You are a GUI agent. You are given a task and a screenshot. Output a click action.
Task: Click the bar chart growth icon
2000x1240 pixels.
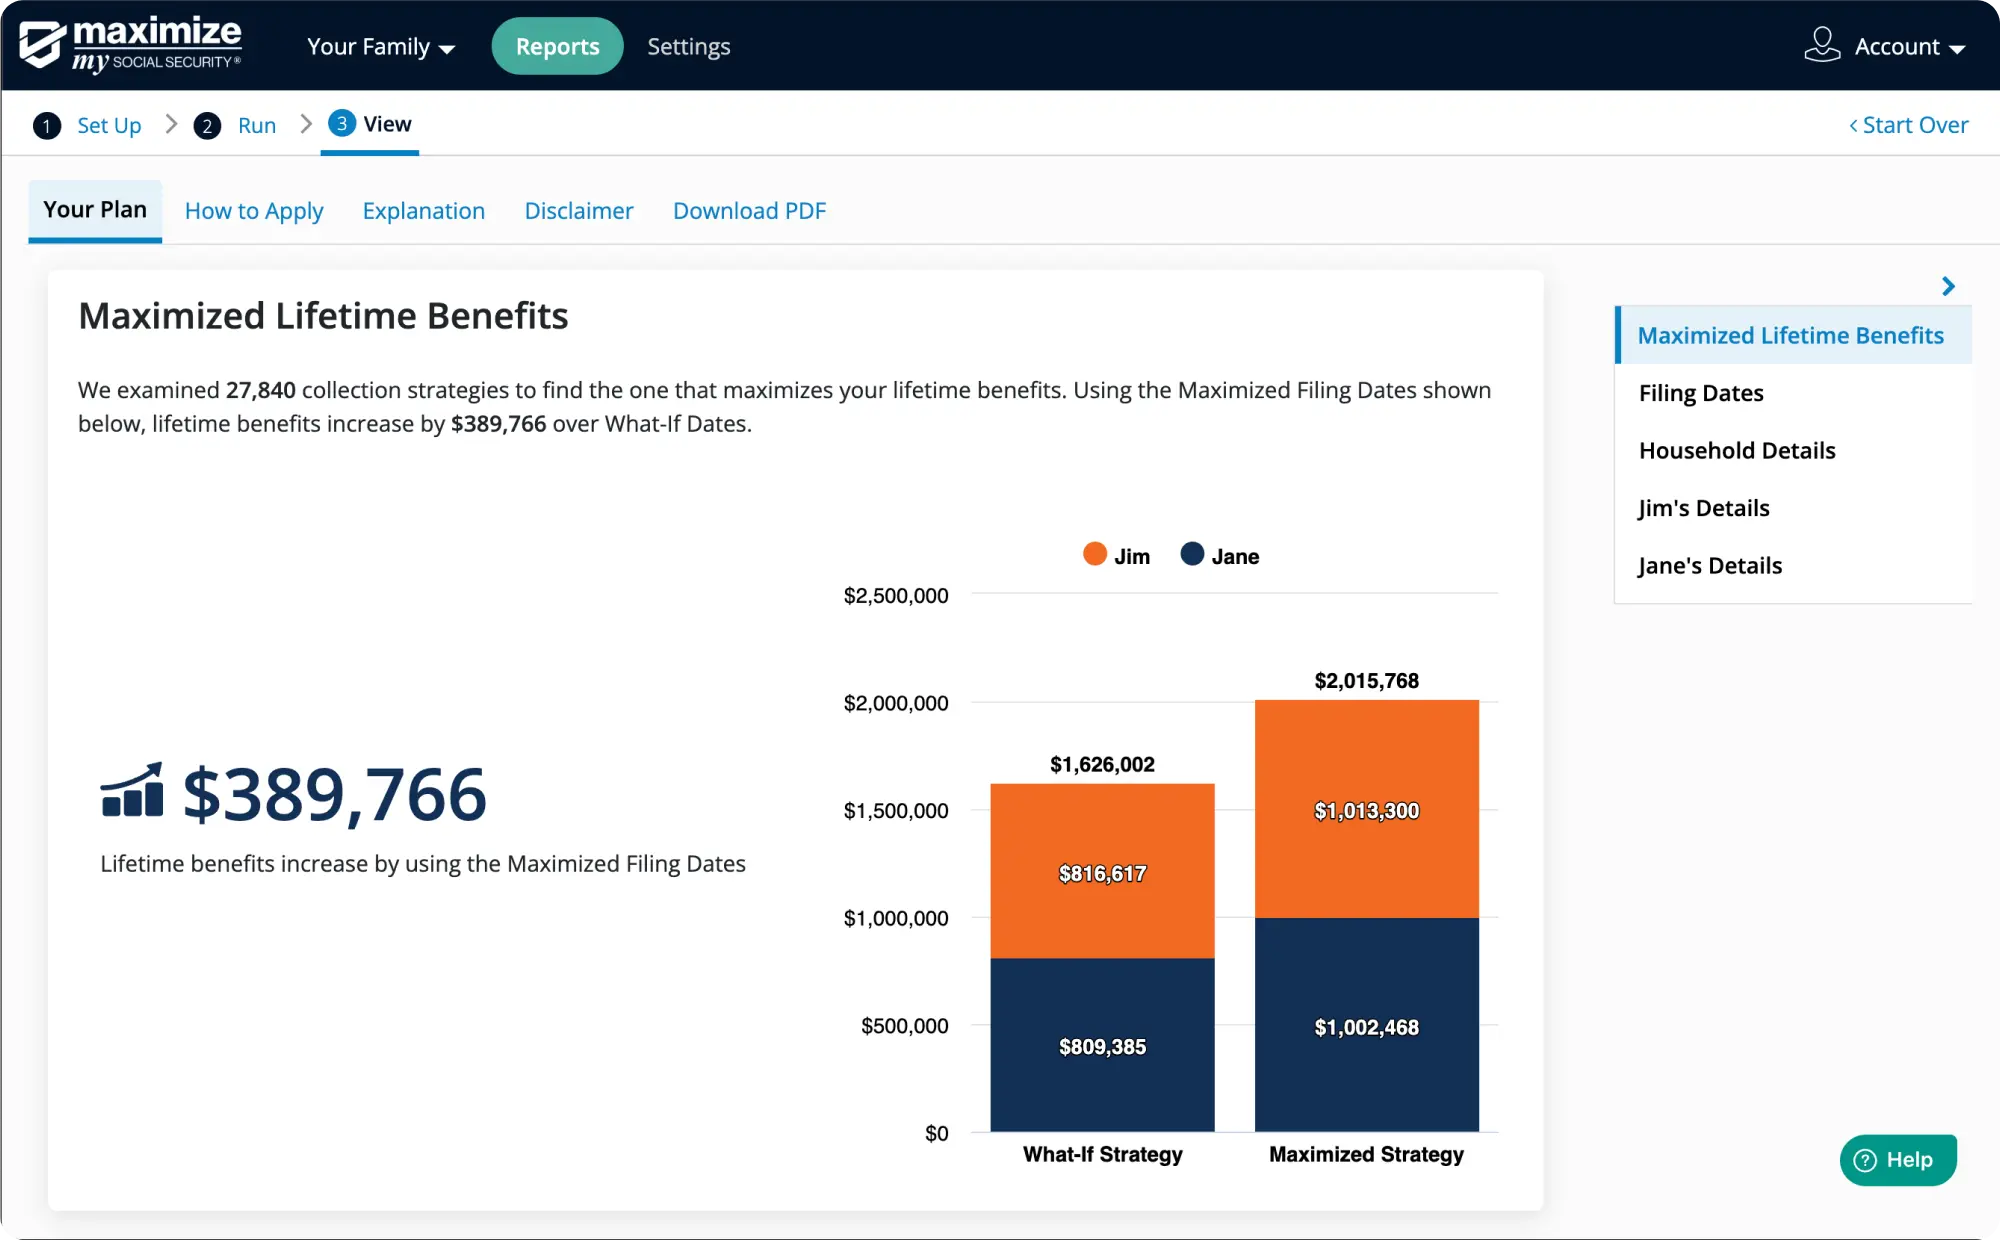point(132,791)
